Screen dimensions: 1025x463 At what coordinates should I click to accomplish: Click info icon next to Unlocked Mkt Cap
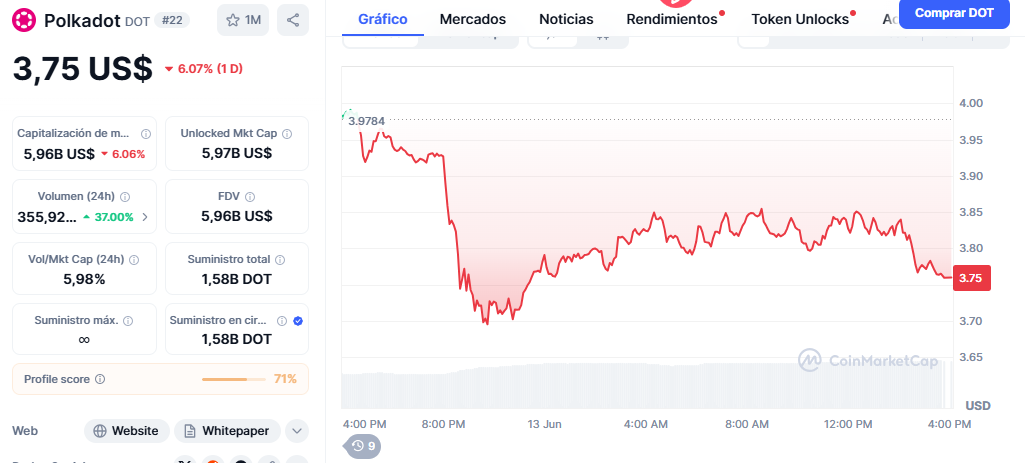click(x=287, y=133)
